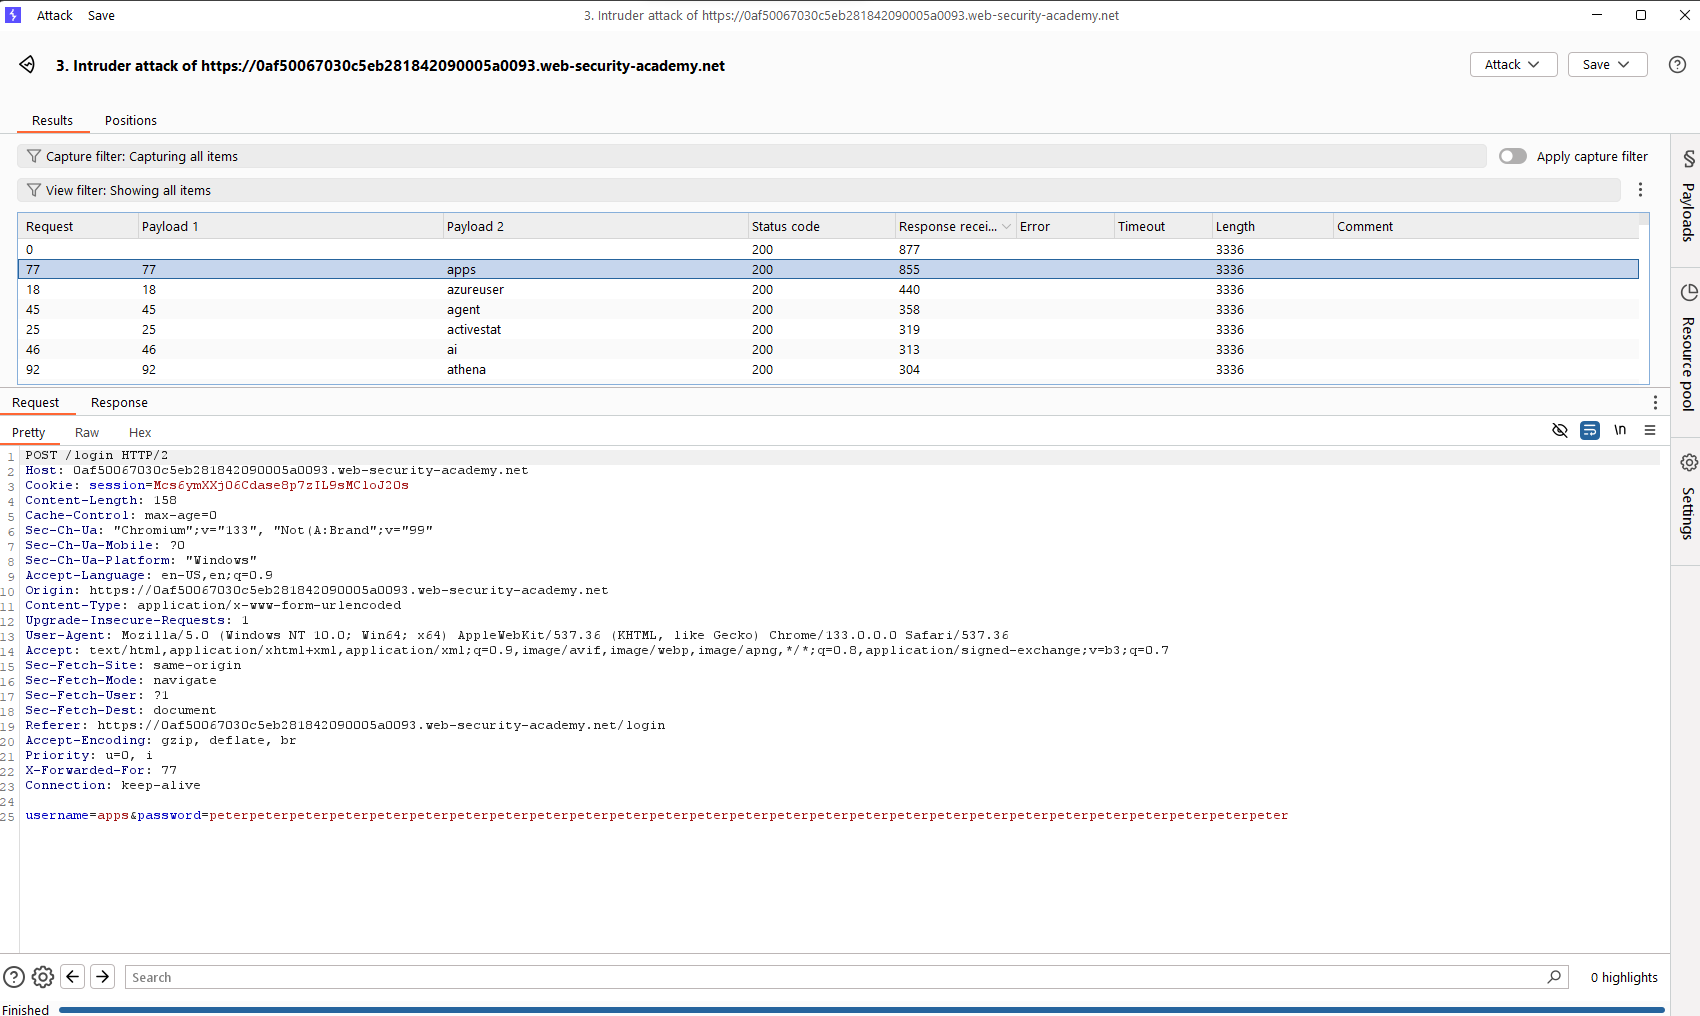Image resolution: width=1700 pixels, height=1016 pixels.
Task: Click Capture filter: Capturing all items bar
Action: 752,156
